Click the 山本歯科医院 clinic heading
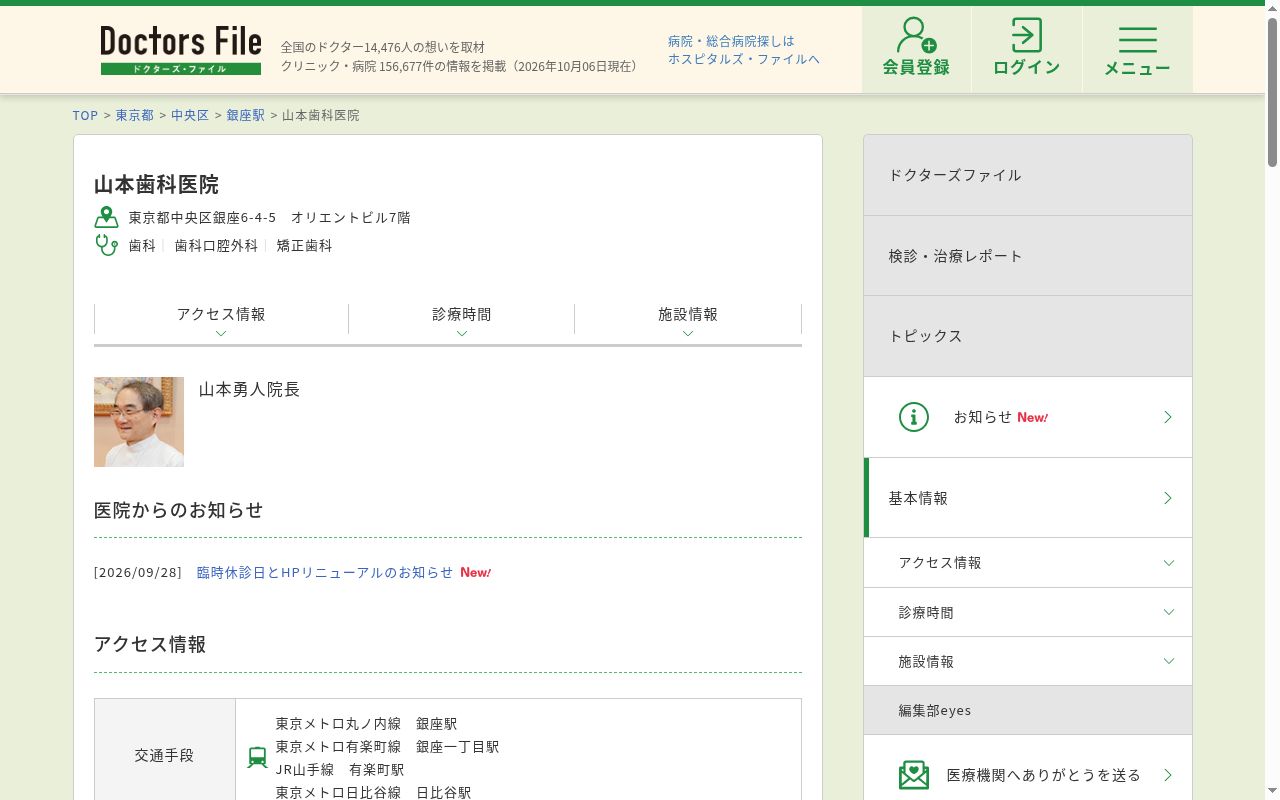Screen dimensions: 1280x800 (x=156, y=184)
